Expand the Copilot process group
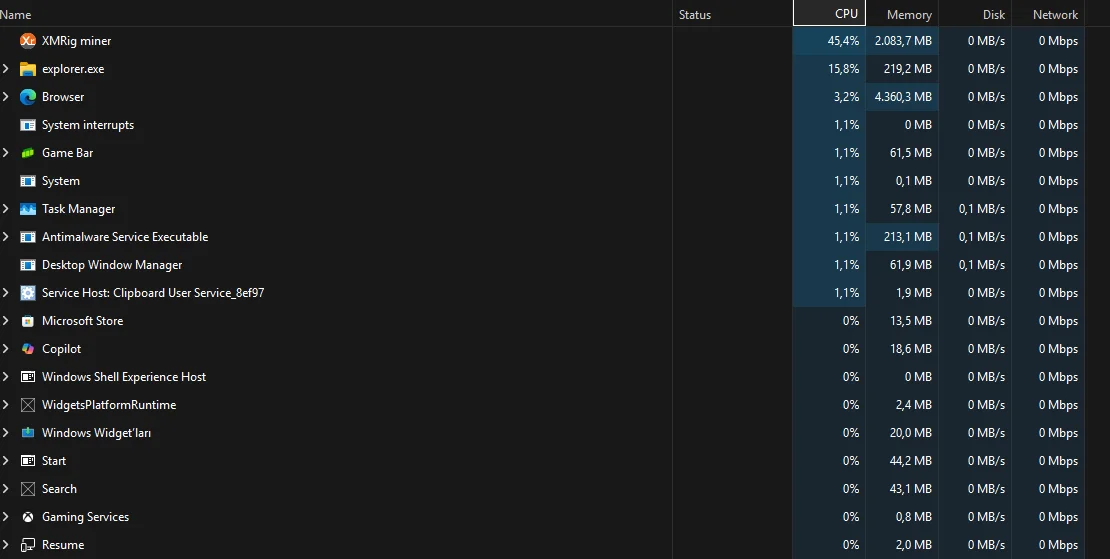This screenshot has height=559, width=1110. (x=6, y=349)
